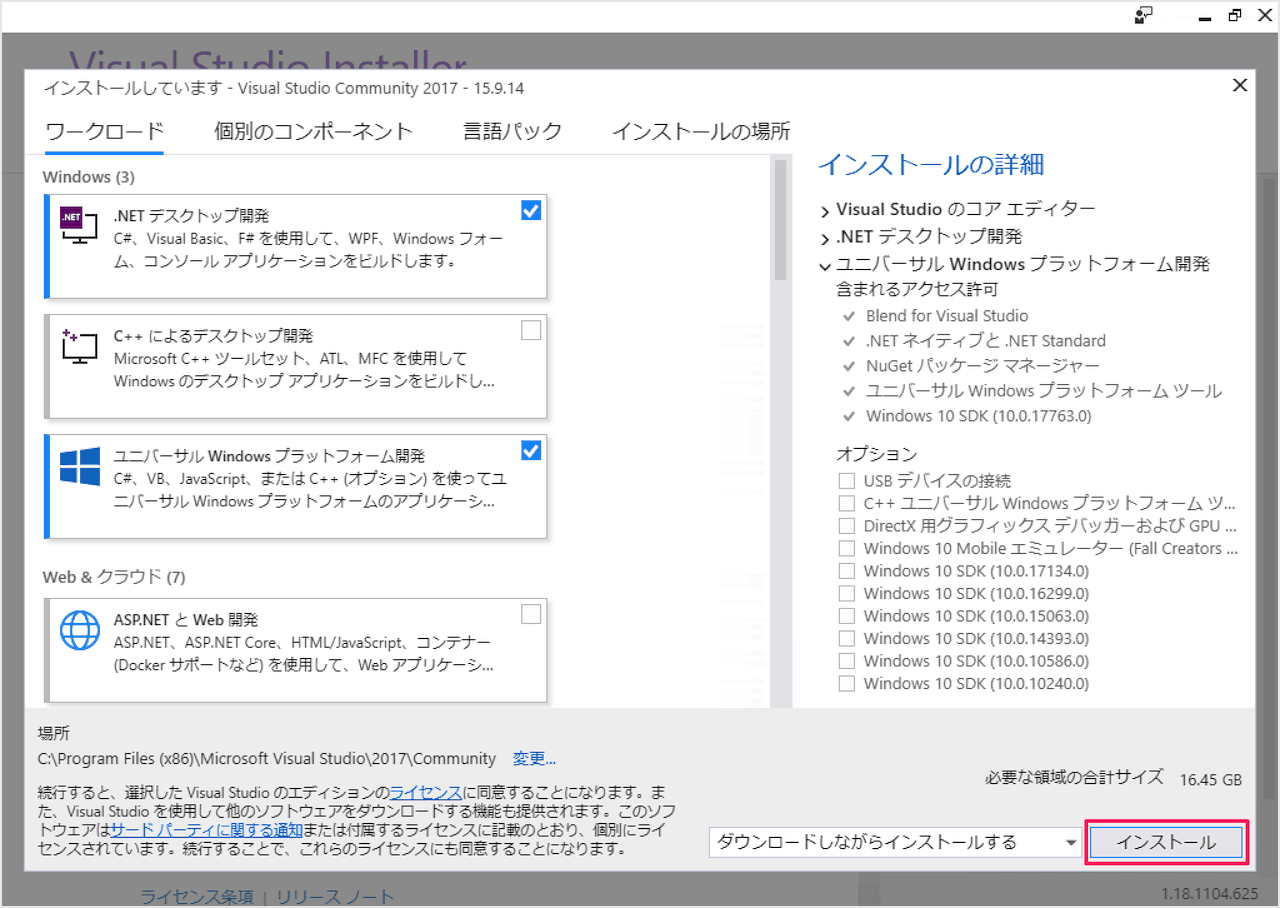Open the ライセンス link in agreement text
The width and height of the screenshot is (1280, 908).
426,791
